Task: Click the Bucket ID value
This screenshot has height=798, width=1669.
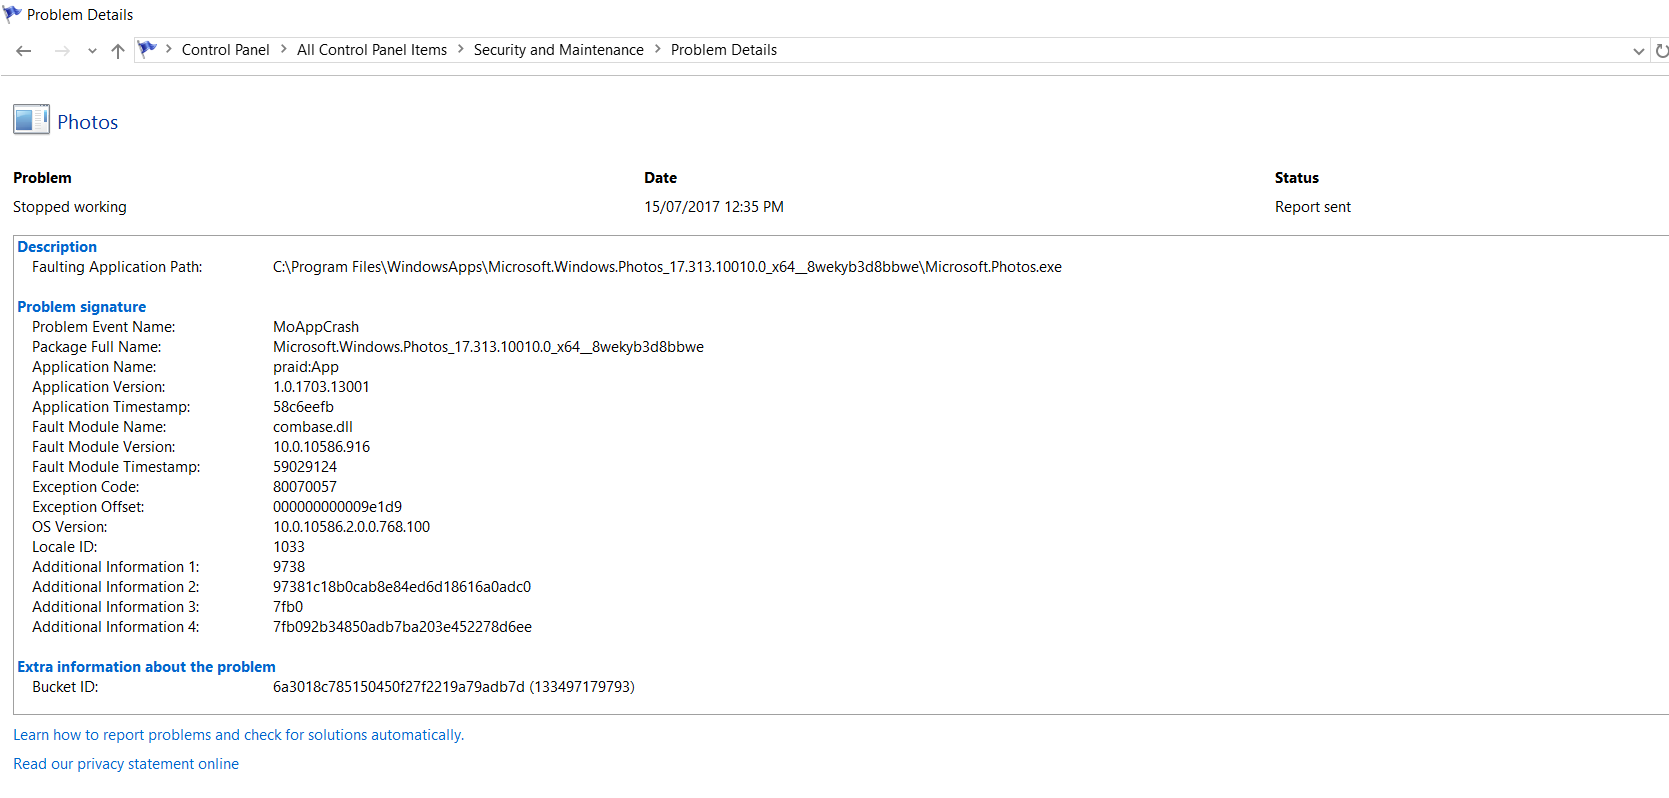Action: click(454, 687)
